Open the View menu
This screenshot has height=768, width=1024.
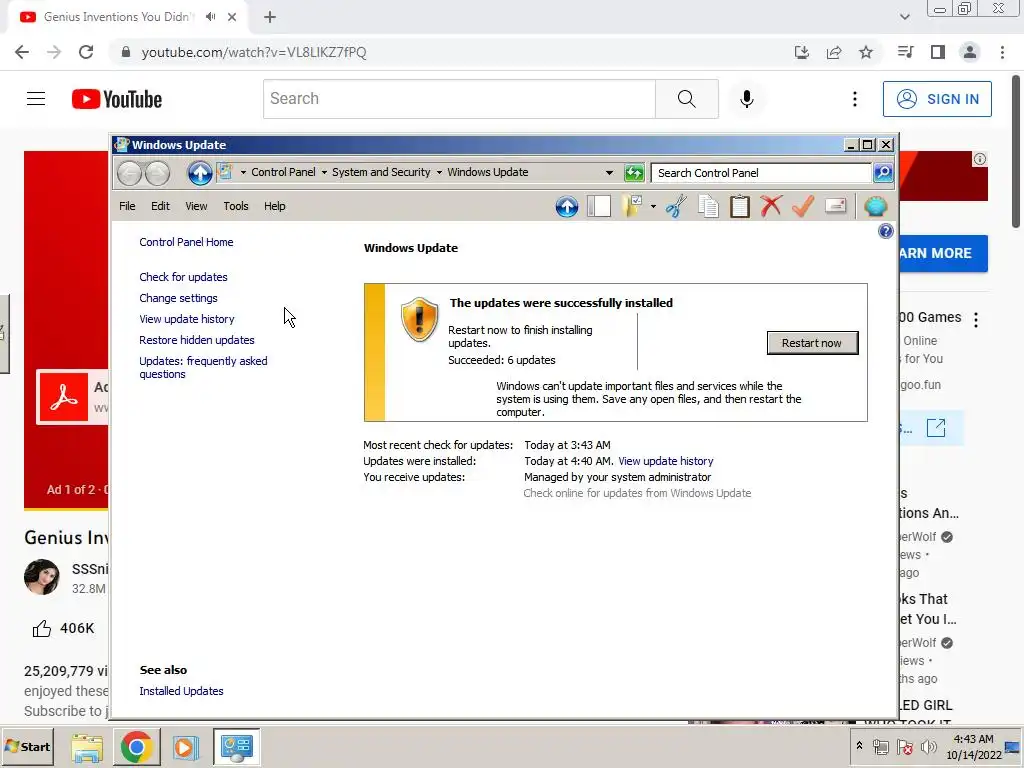coord(196,206)
